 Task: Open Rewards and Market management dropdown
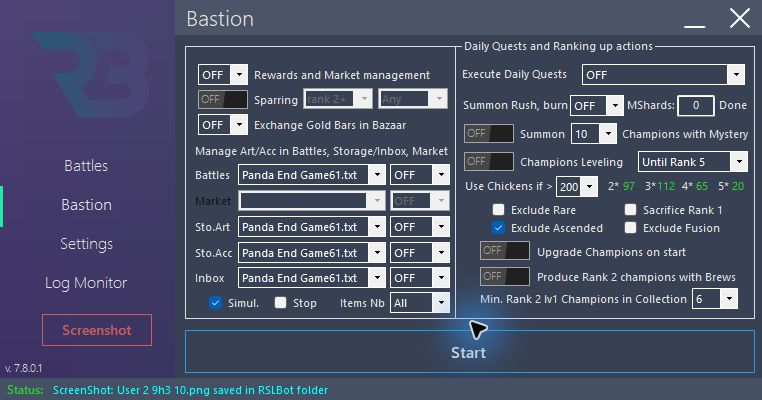223,75
